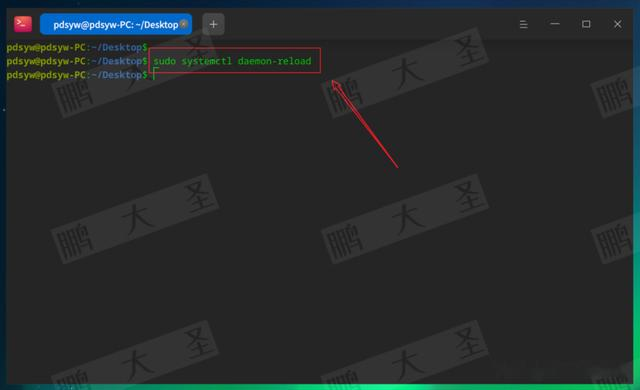640x390 pixels.
Task: Click the first empty prompt line's username
Action: coord(46,47)
